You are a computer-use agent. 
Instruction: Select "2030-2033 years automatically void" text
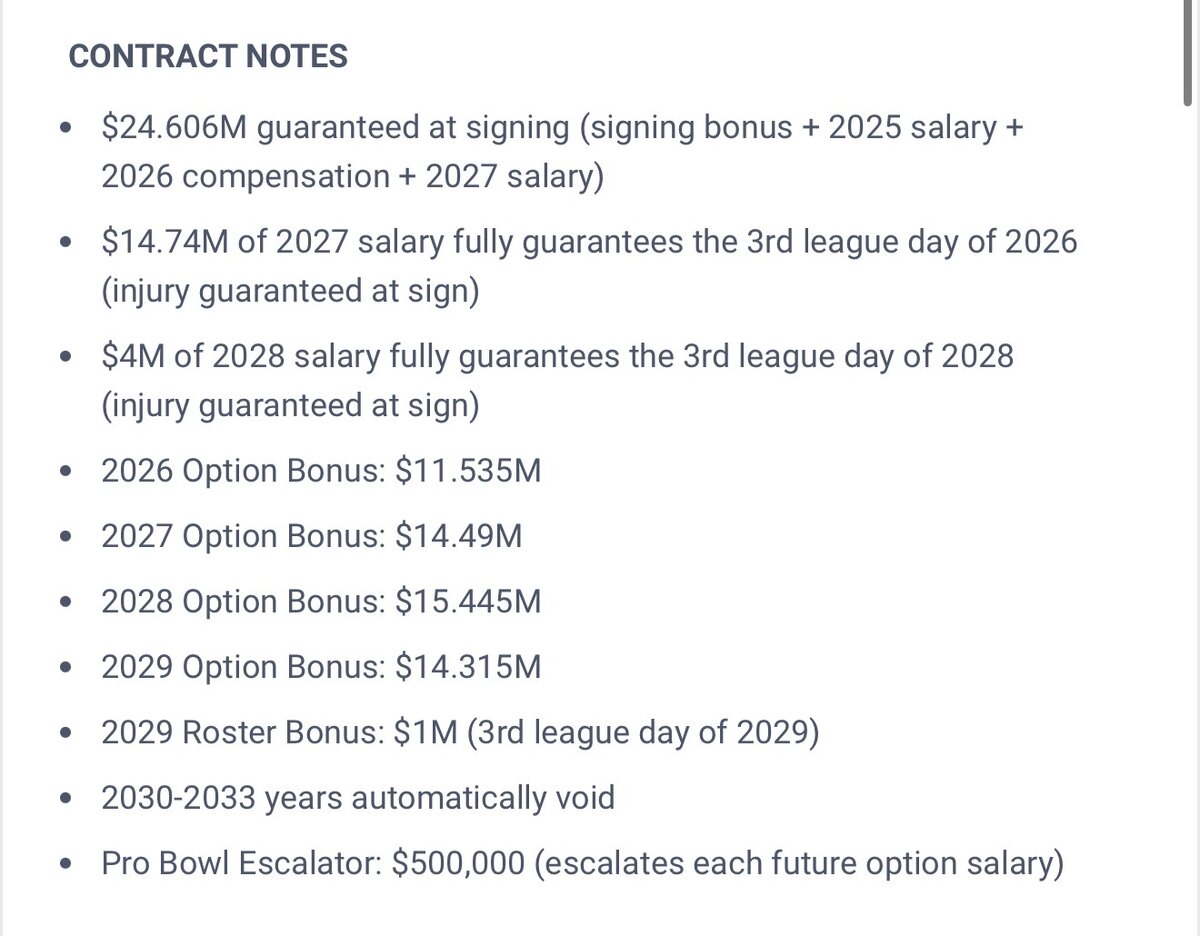[357, 798]
